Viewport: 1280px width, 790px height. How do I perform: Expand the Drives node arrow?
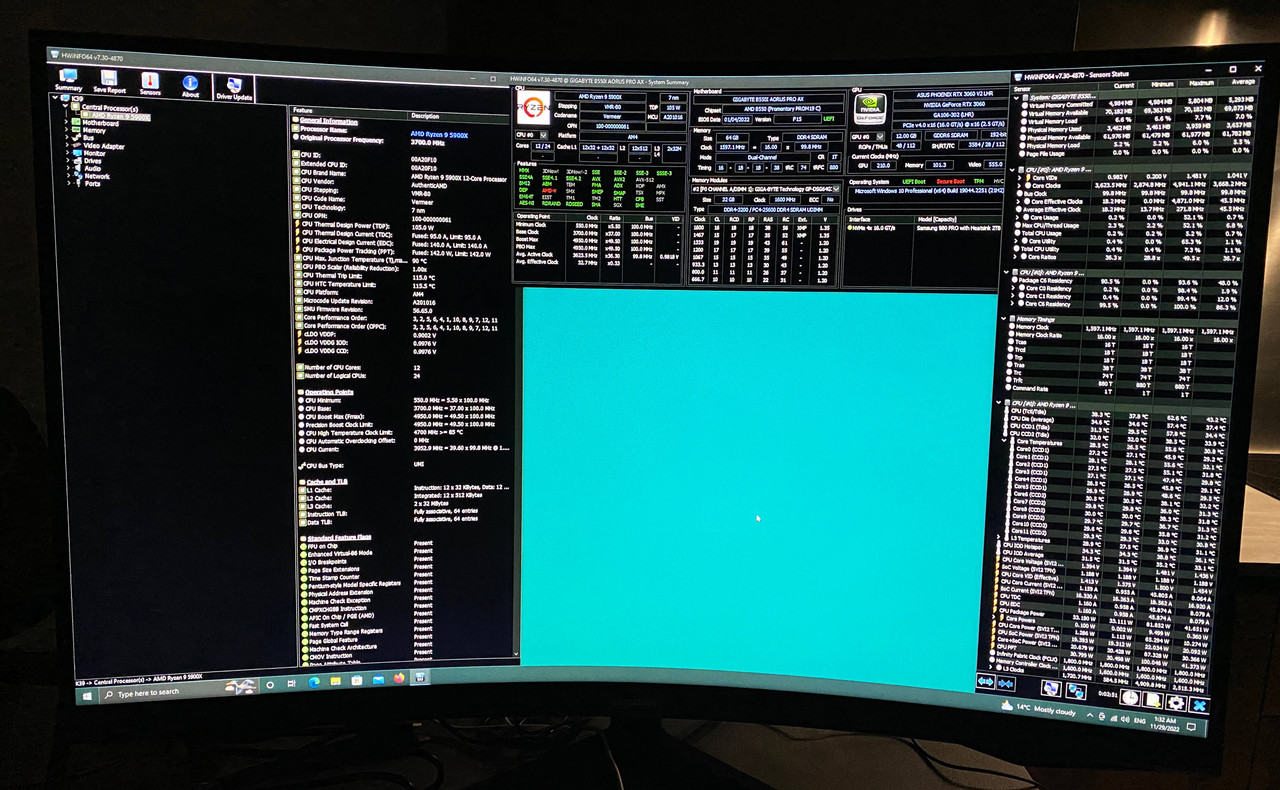[66, 161]
